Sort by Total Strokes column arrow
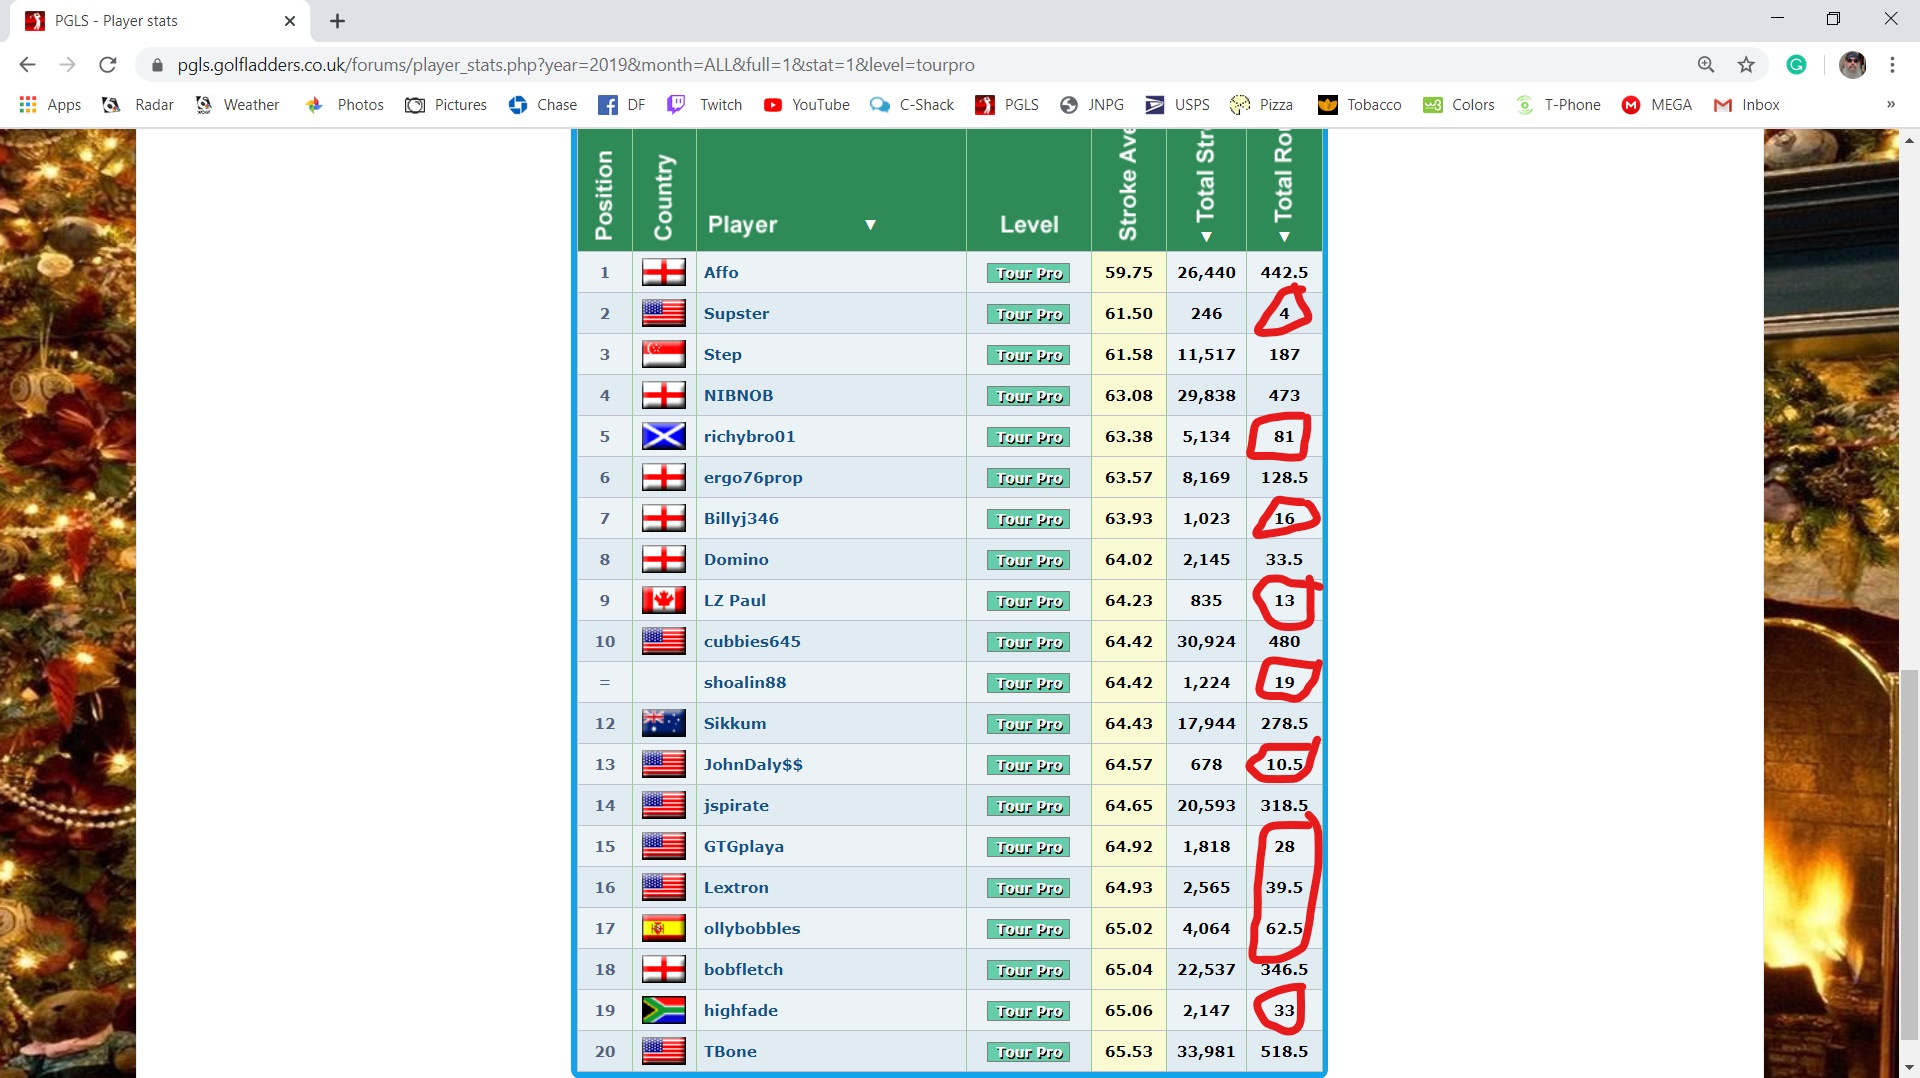 coord(1206,237)
